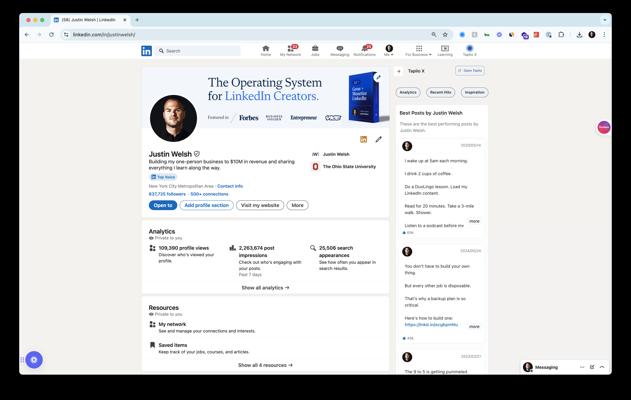Click the Taplio X navbar icon
Image resolution: width=631 pixels, height=400 pixels.
coord(469,49)
